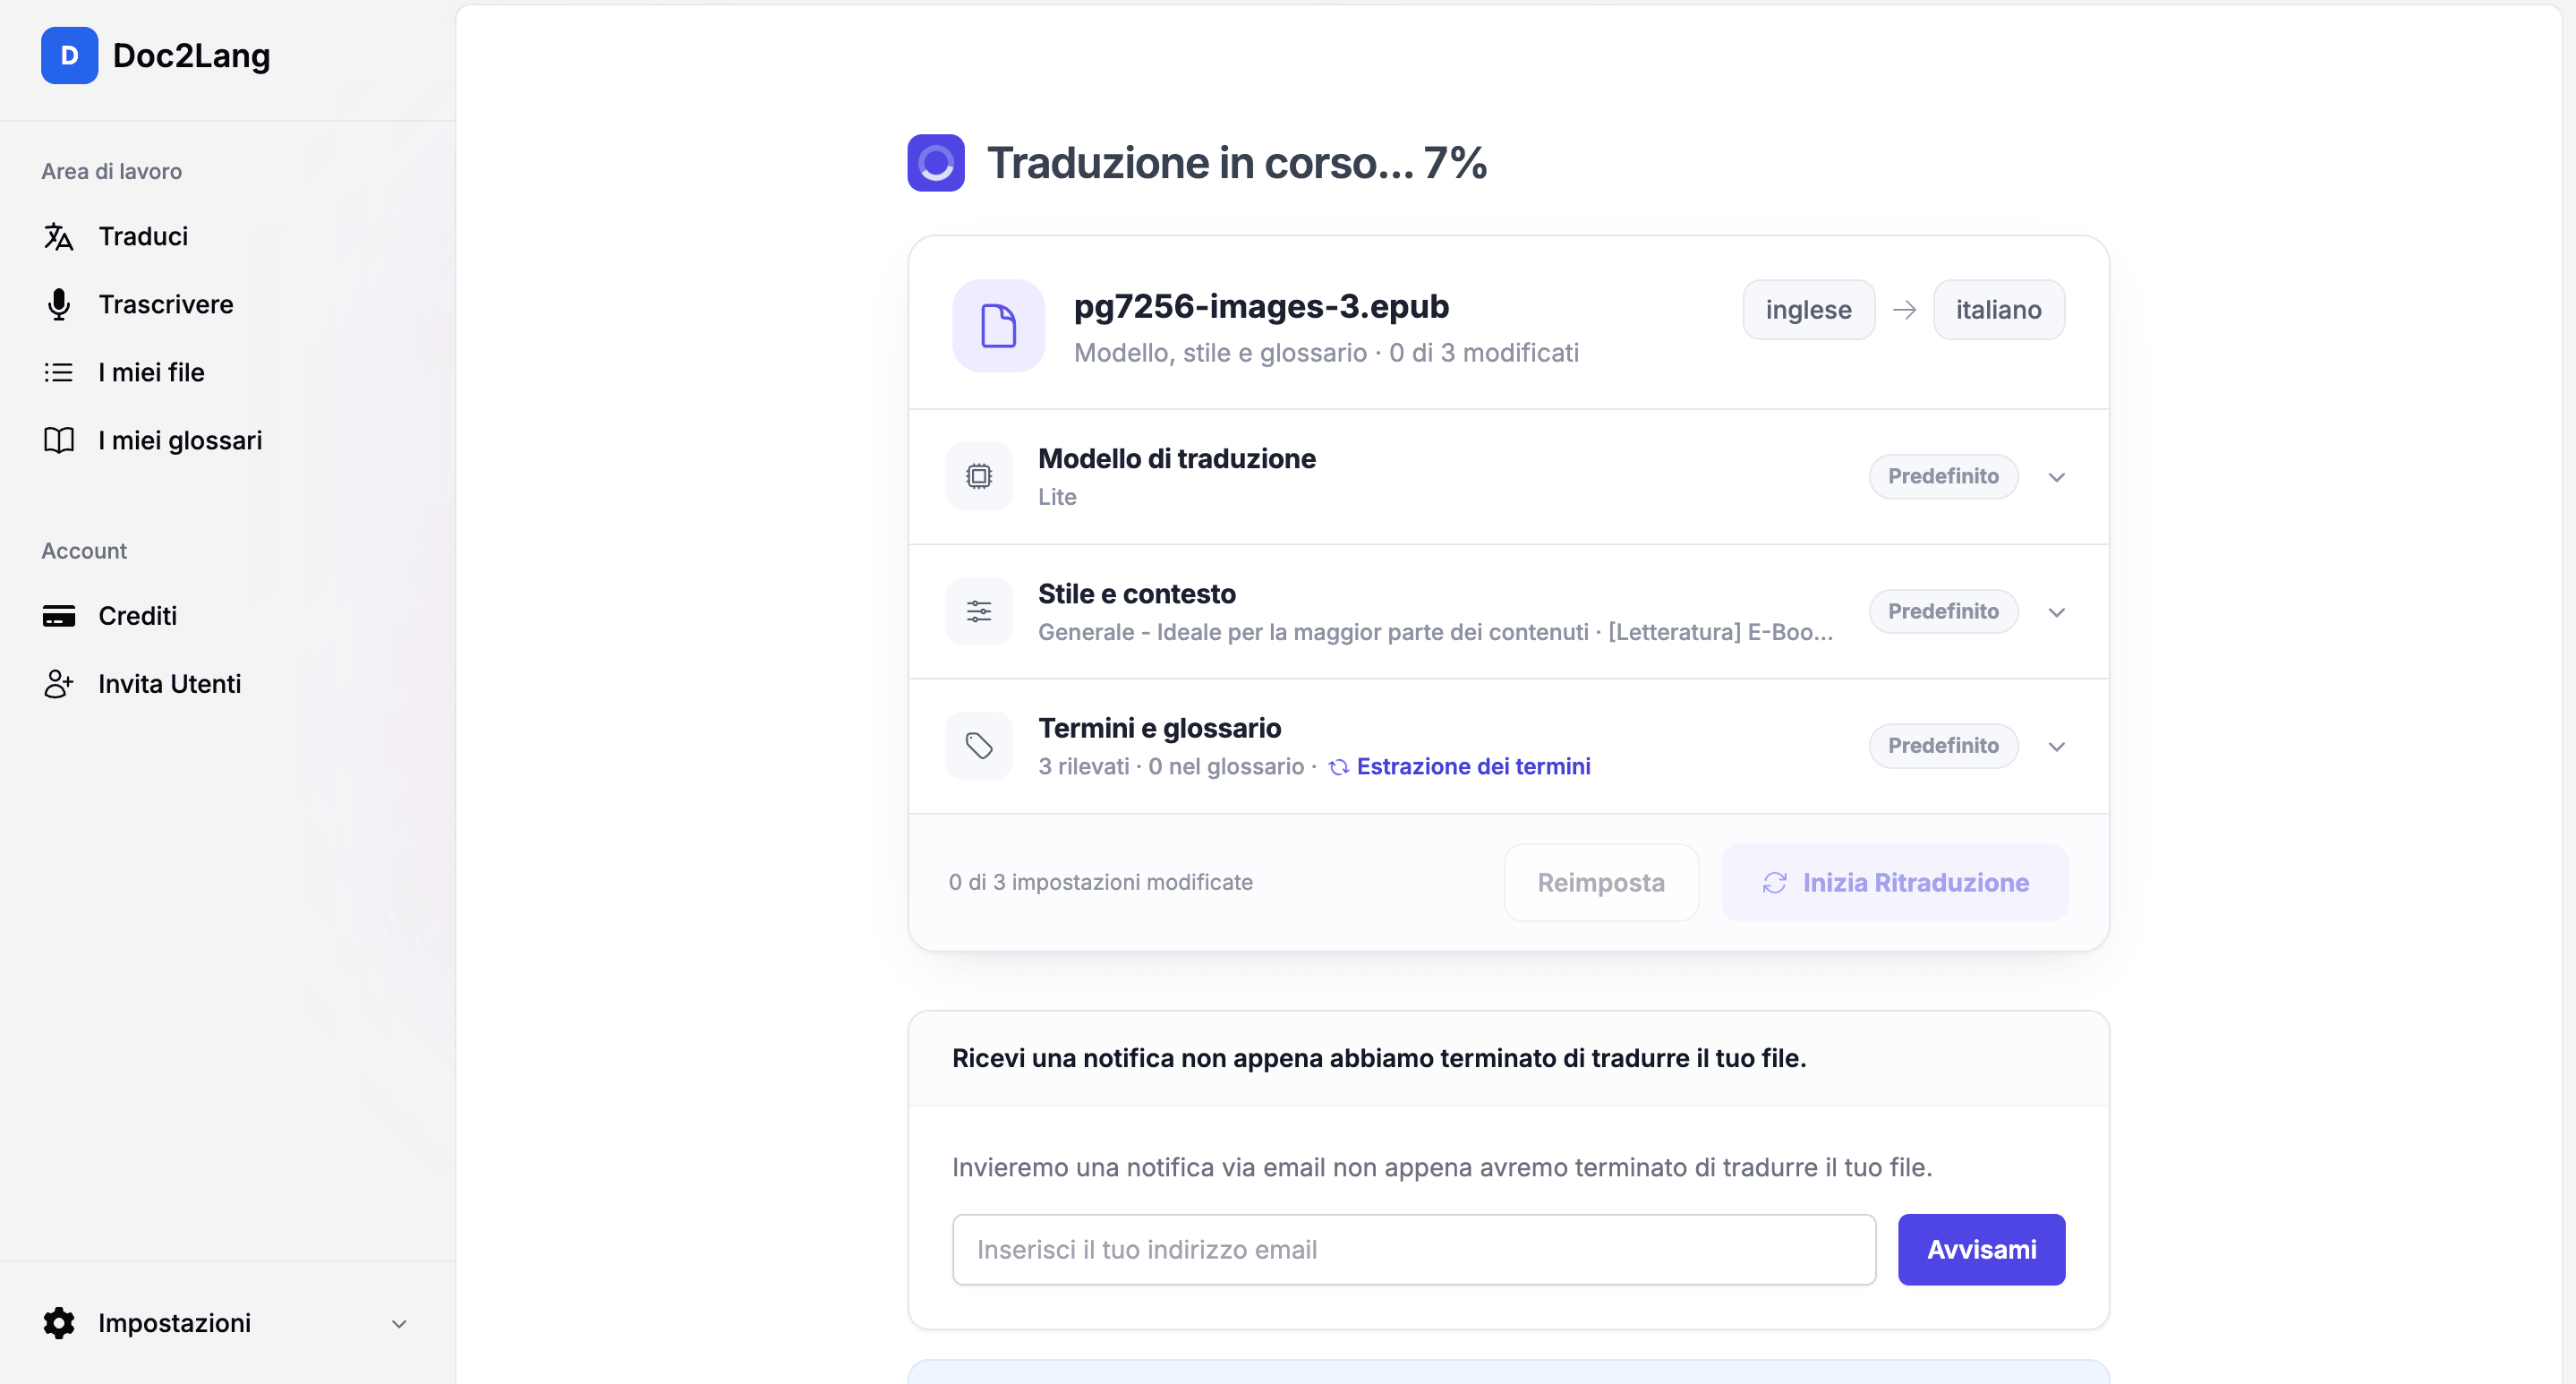
Task: Click the Area di lavoro section label
Action: click(111, 171)
